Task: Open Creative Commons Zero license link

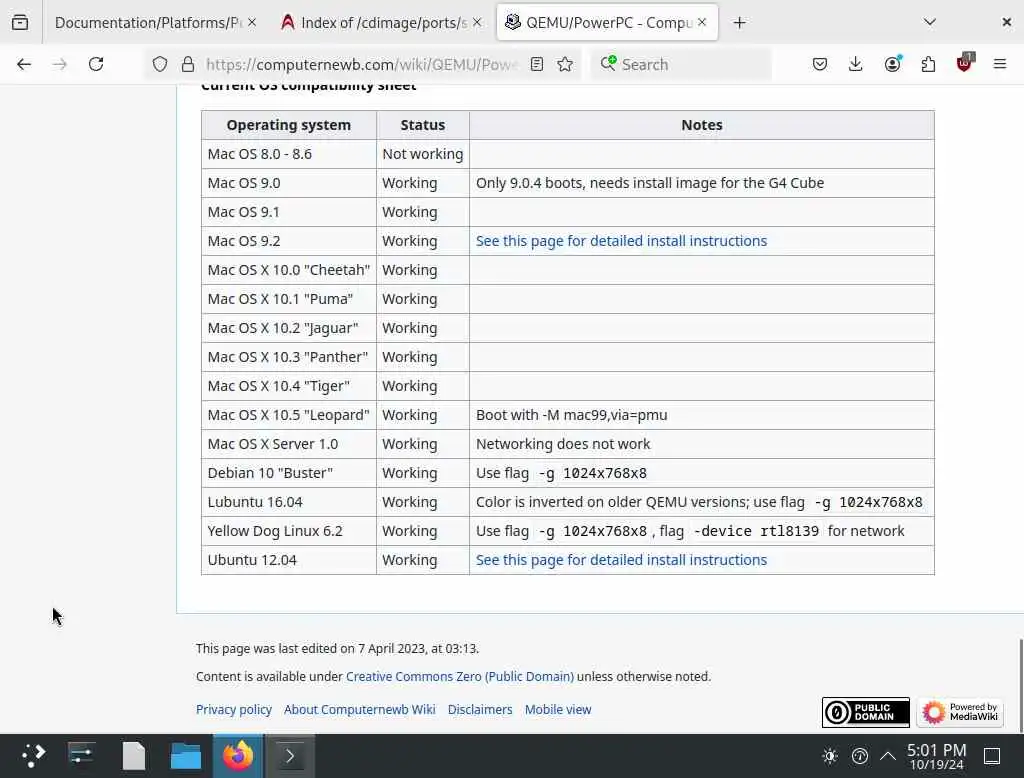Action: tap(460, 676)
